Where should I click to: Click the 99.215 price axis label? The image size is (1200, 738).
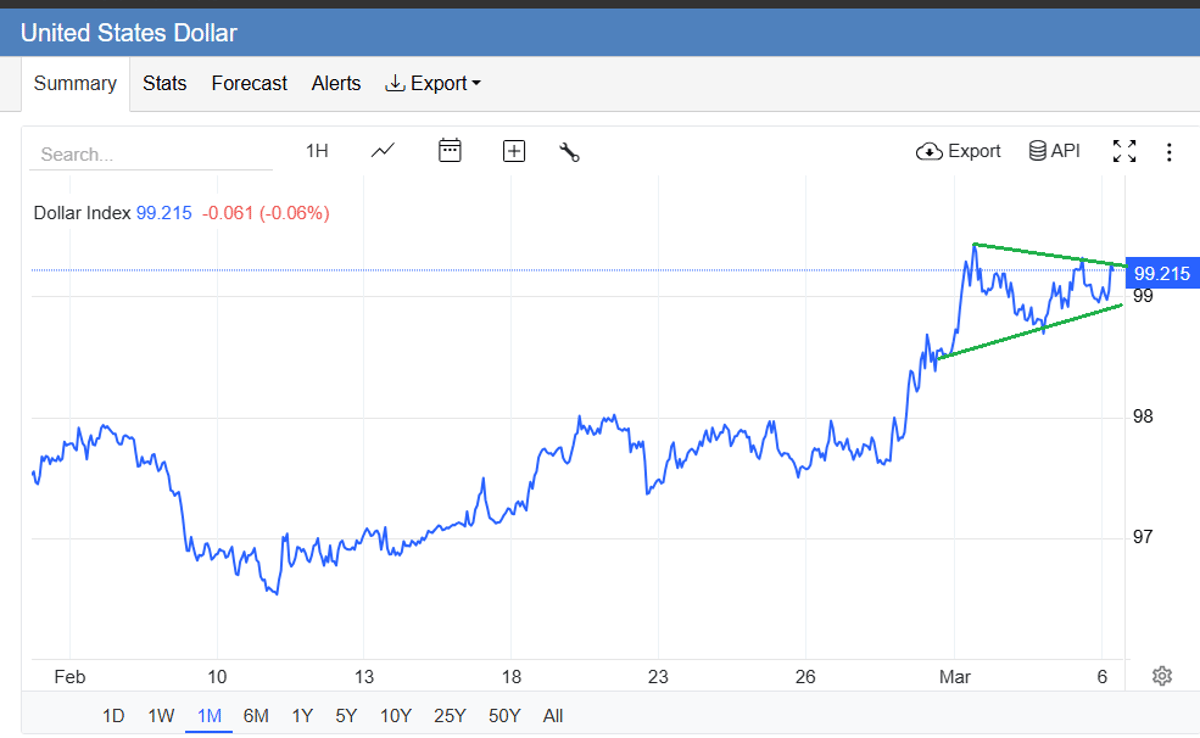click(x=1162, y=273)
